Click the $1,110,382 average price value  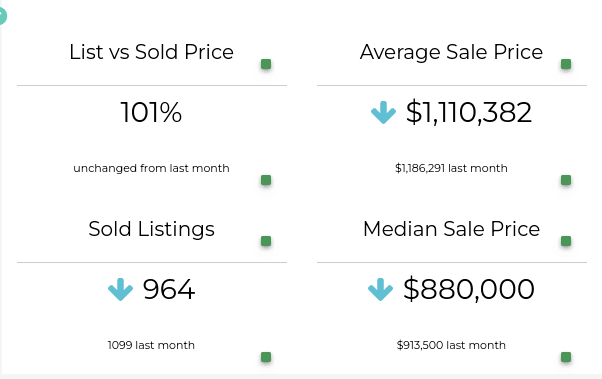[469, 113]
